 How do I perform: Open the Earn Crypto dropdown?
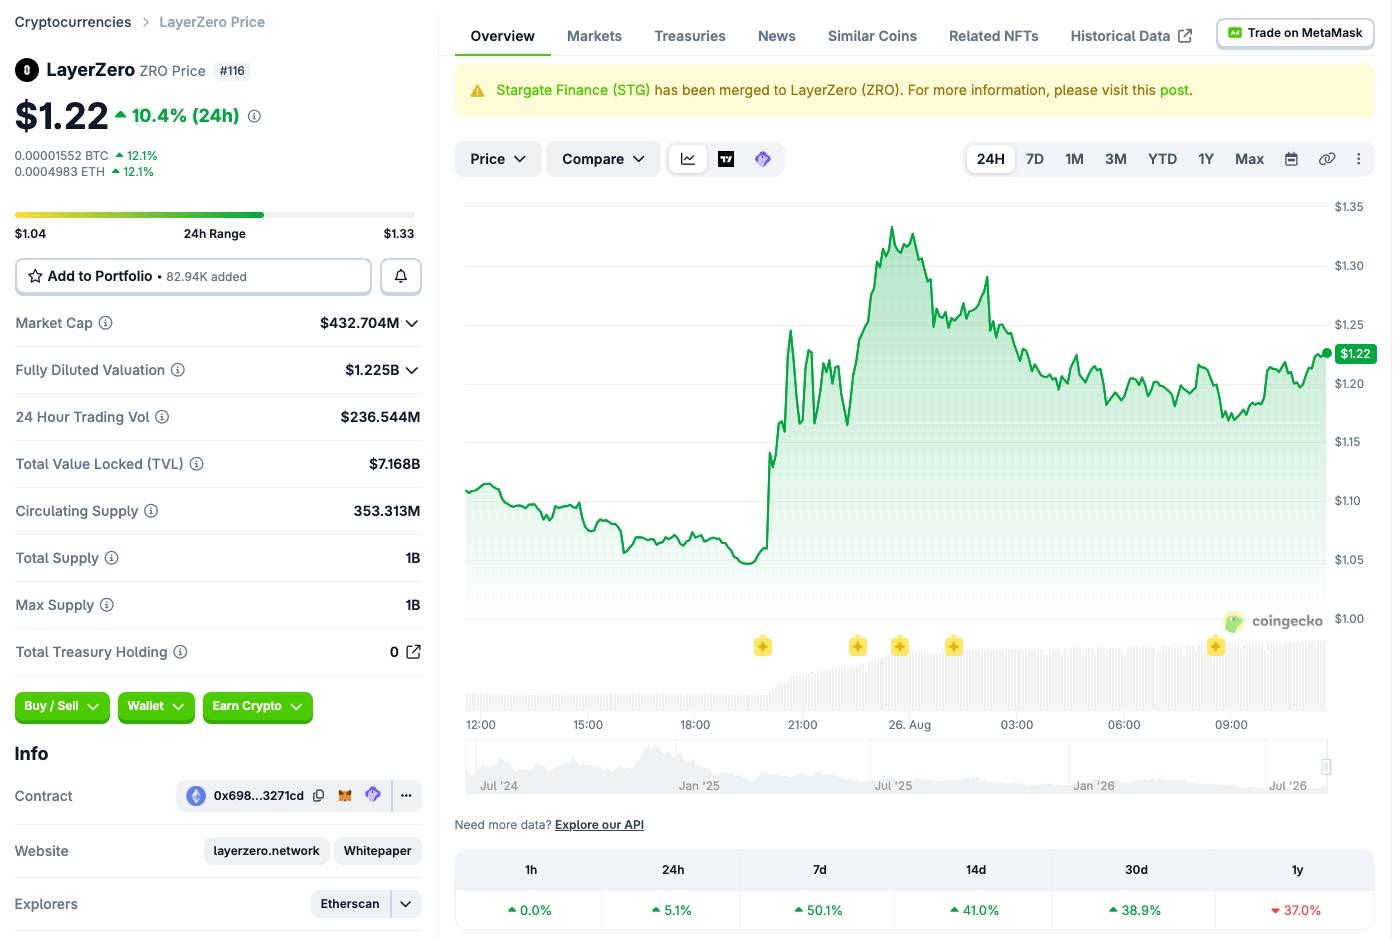click(x=257, y=706)
